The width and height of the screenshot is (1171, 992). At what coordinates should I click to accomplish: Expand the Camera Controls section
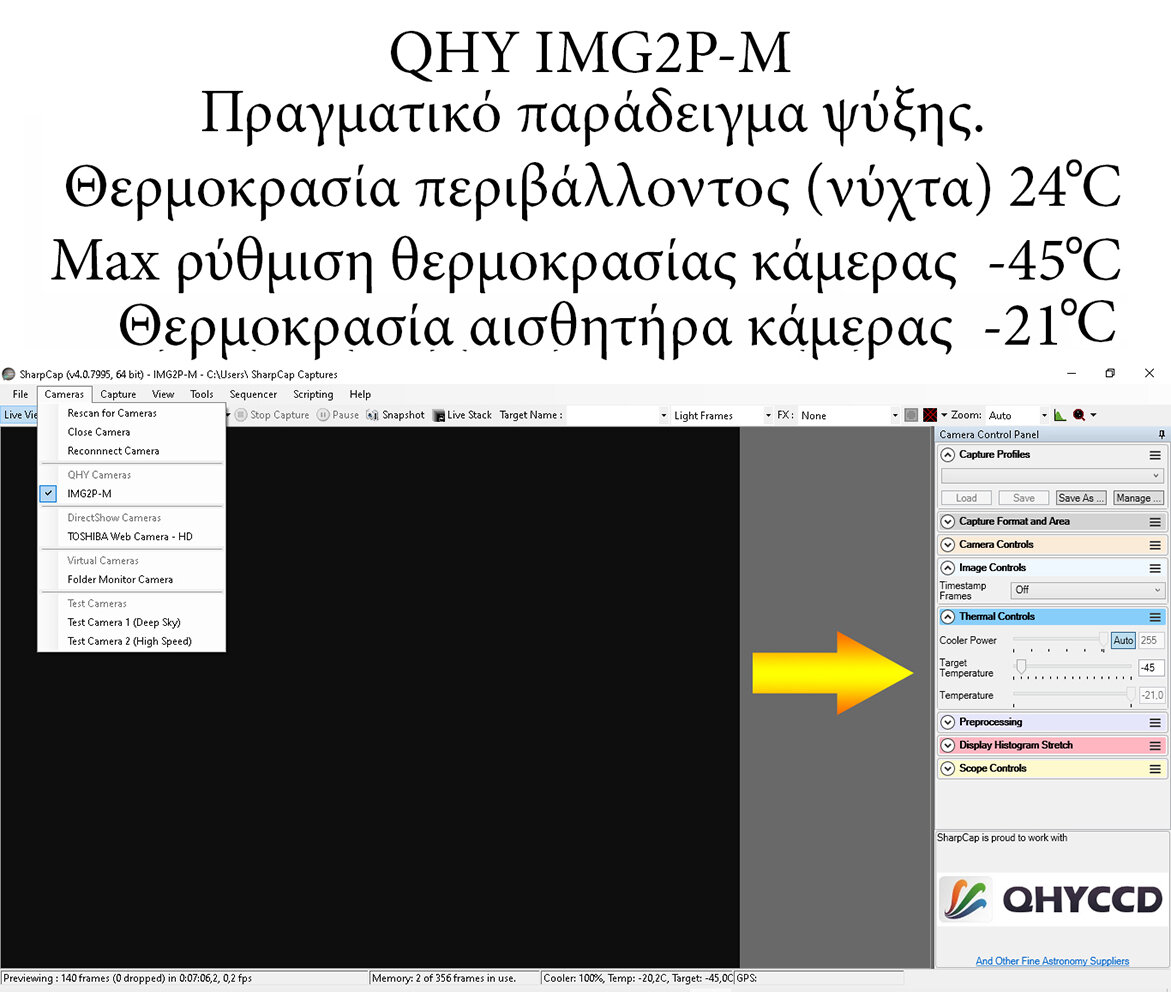click(x=948, y=545)
